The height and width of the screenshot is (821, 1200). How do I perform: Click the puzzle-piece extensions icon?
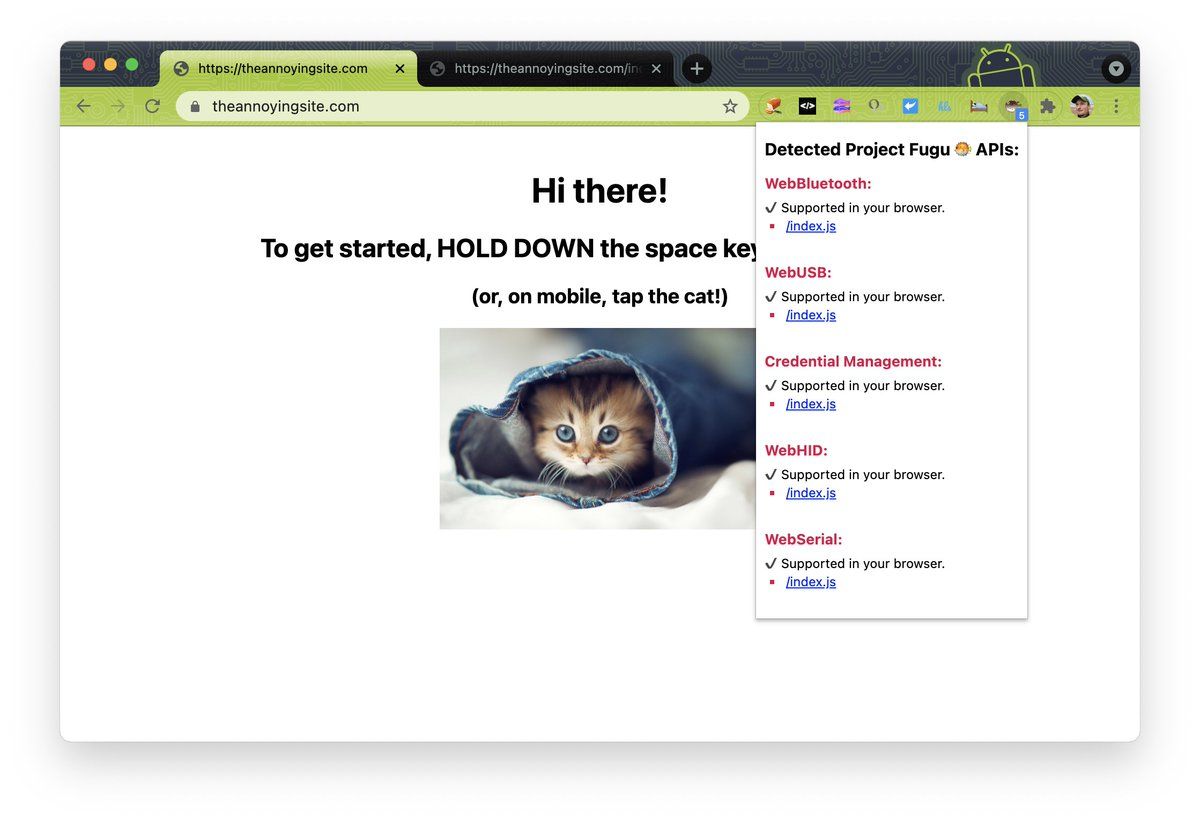point(1046,105)
